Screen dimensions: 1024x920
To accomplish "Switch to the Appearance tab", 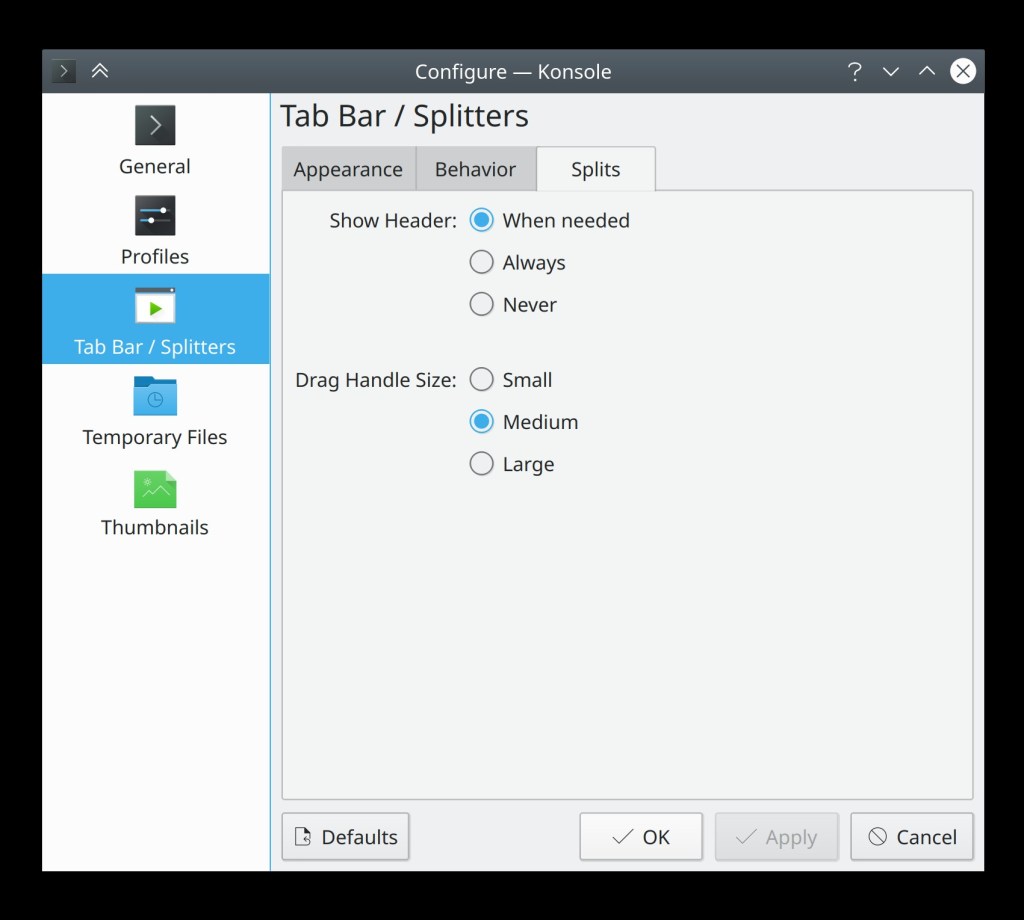I will pos(348,169).
